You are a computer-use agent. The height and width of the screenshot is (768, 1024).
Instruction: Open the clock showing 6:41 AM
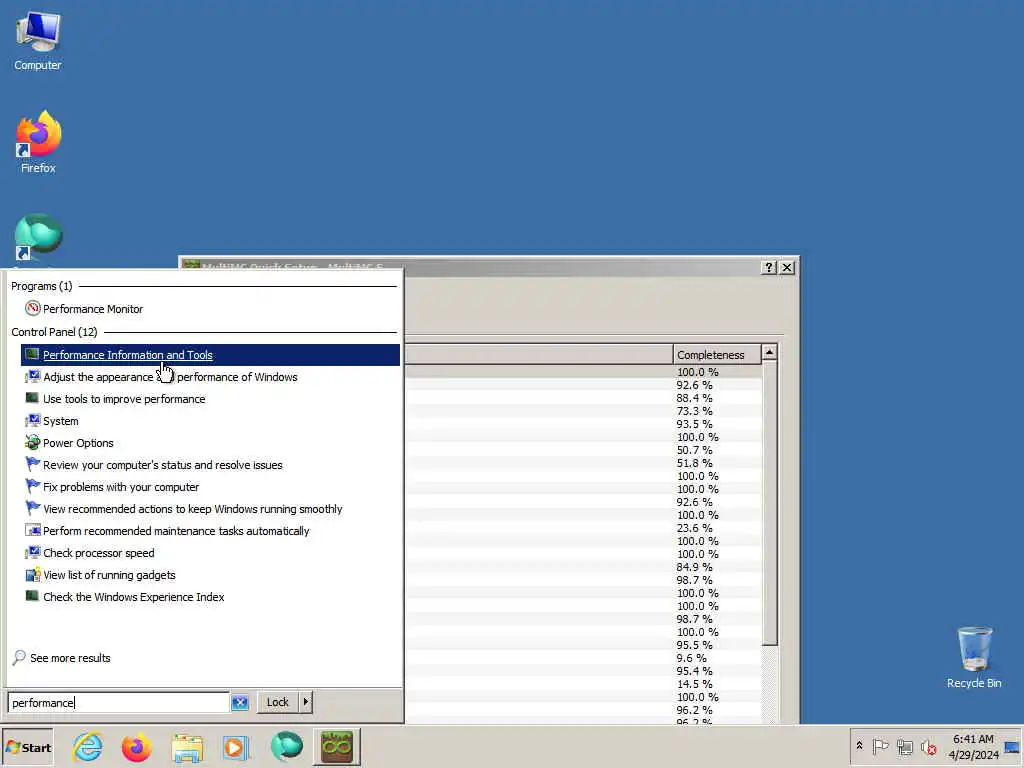(973, 746)
